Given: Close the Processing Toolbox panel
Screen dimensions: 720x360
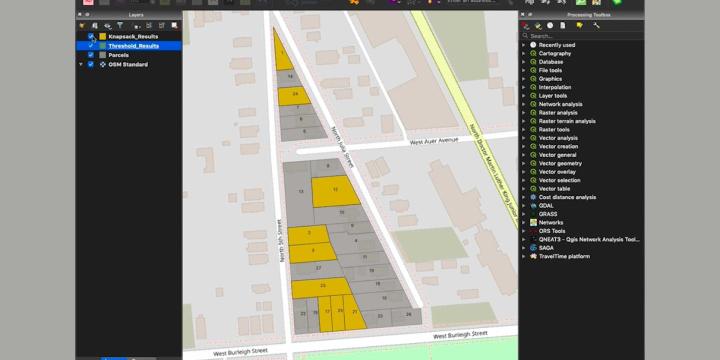Looking at the screenshot, I should [x=523, y=15].
